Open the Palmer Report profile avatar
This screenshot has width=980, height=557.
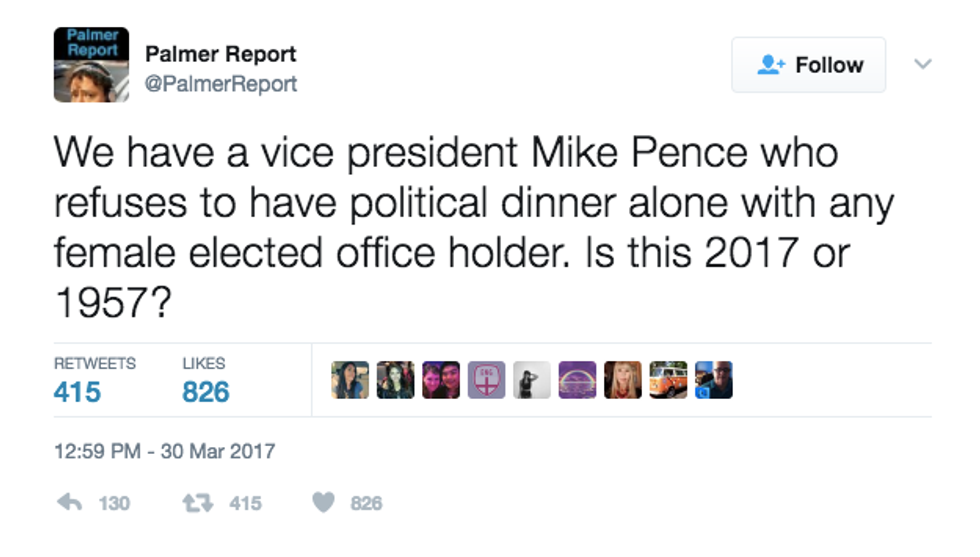click(91, 65)
